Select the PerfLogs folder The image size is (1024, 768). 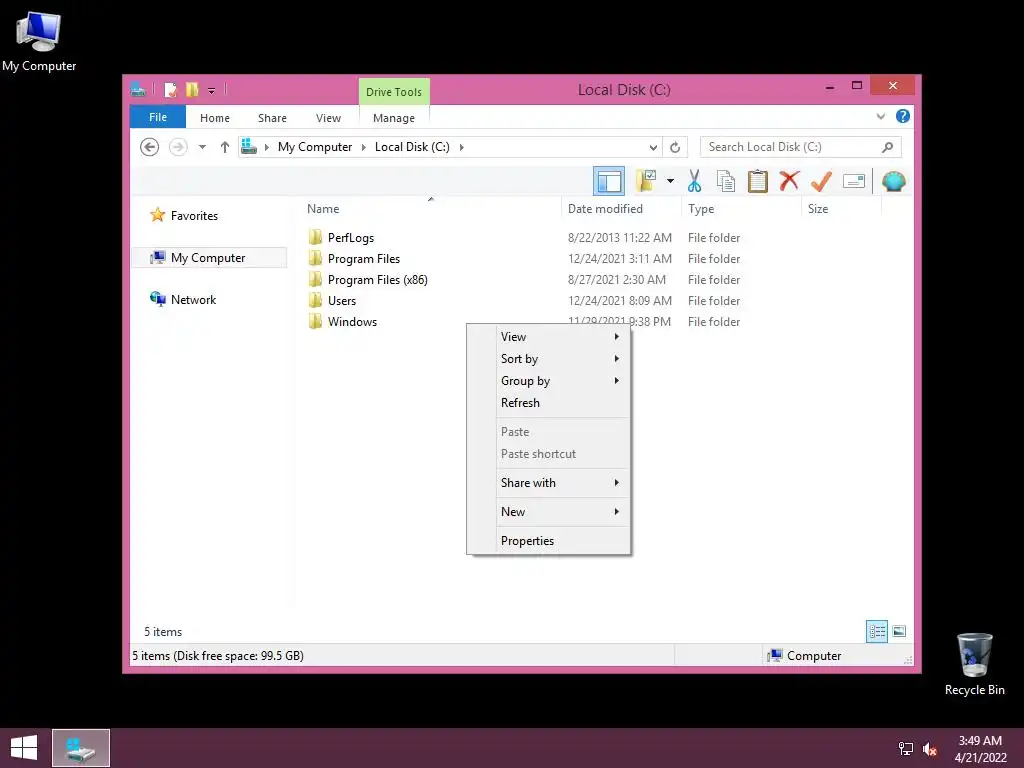[351, 238]
